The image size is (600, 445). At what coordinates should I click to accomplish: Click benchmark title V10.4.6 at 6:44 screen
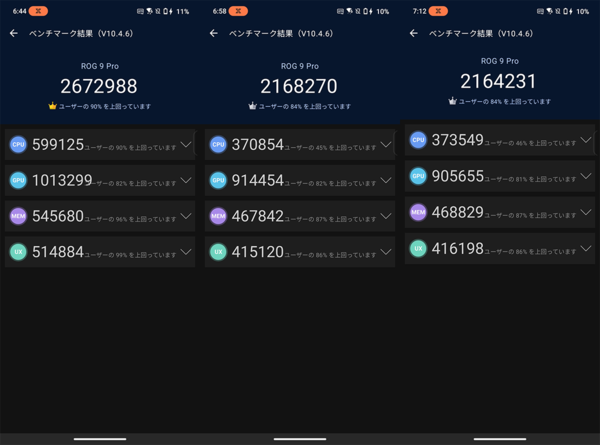(x=81, y=34)
